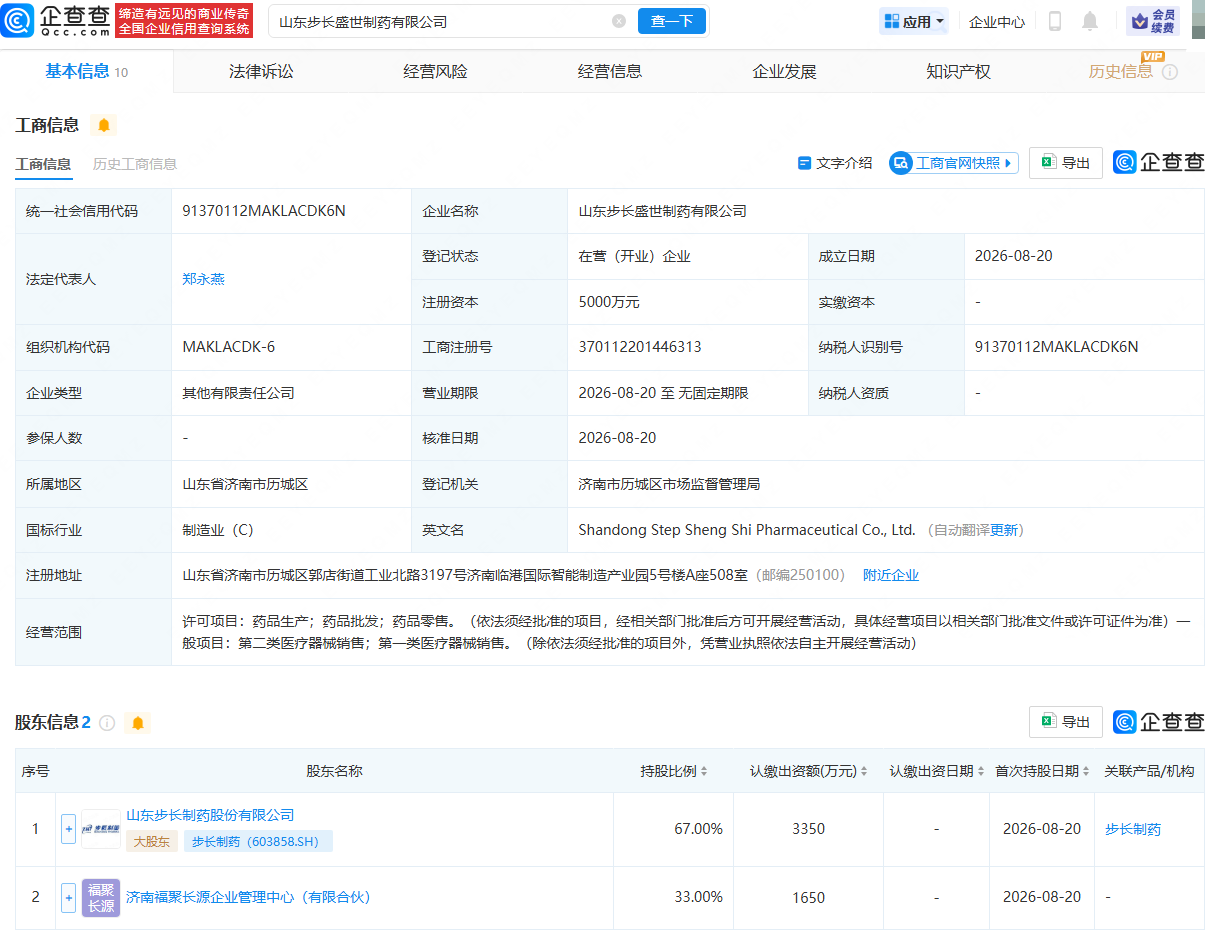Click 企查查 logo beside 工商信息 export
The height and width of the screenshot is (930, 1205).
(1159, 162)
